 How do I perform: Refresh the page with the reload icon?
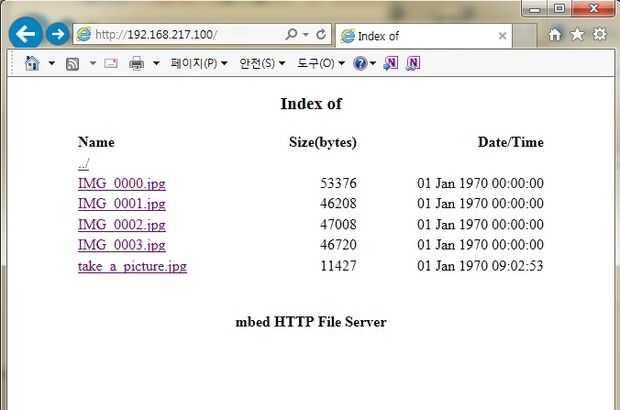(x=321, y=34)
